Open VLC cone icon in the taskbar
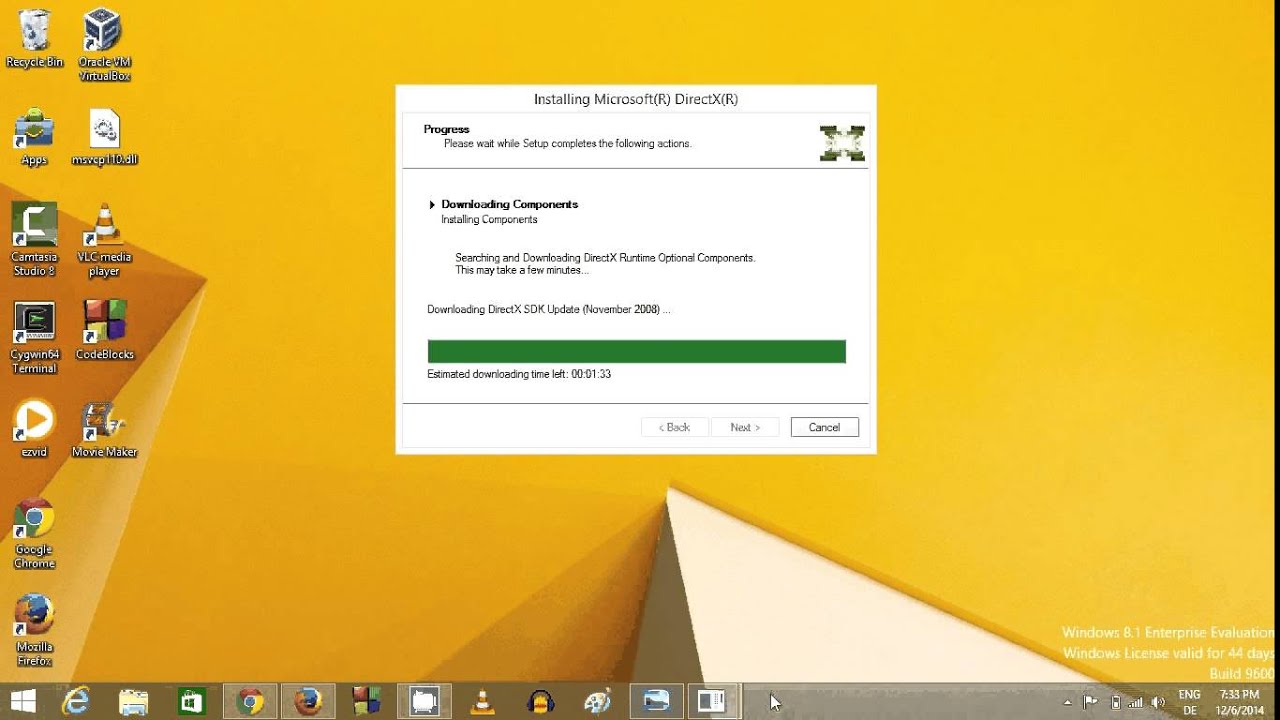This screenshot has height=720, width=1280. pyautogui.click(x=482, y=702)
